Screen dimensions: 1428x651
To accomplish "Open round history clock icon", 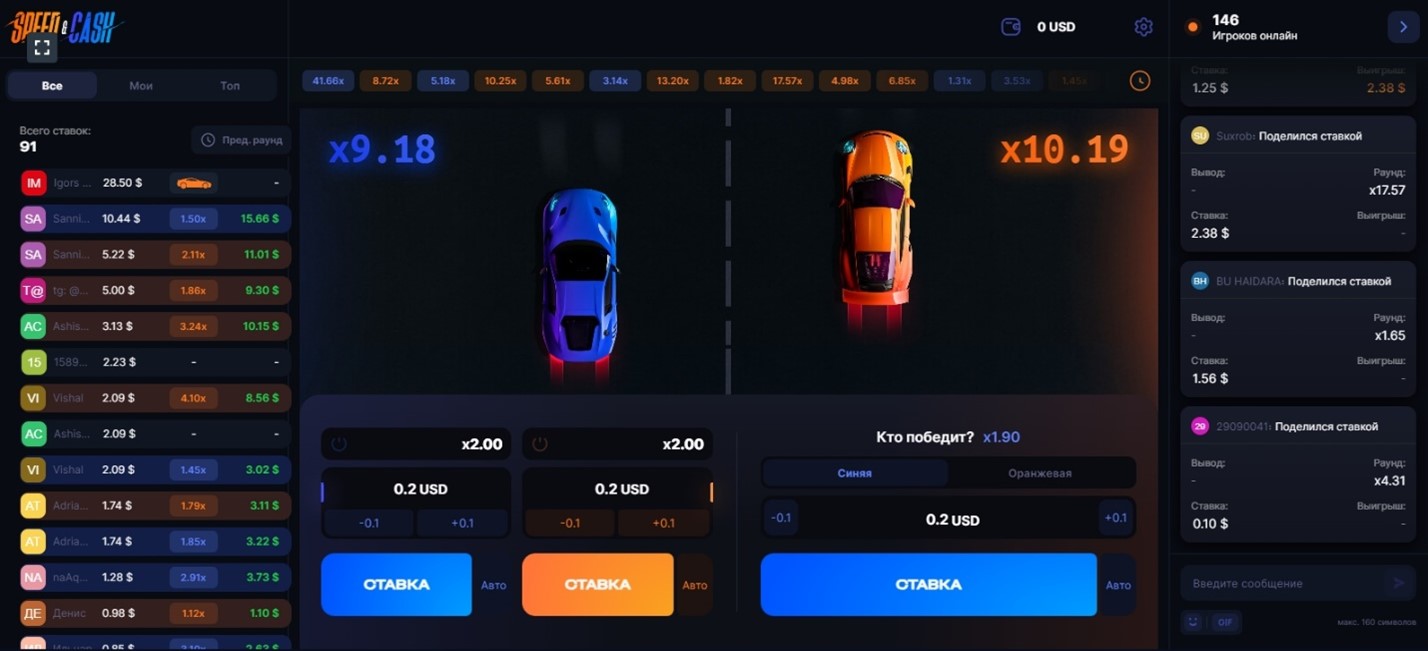I will pos(1140,81).
